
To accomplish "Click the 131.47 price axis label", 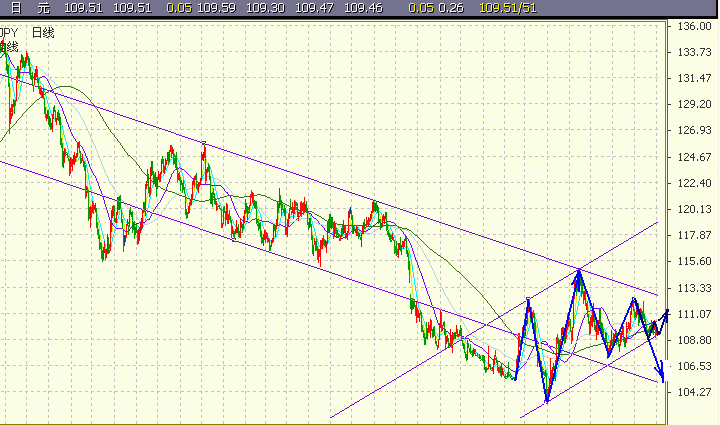I will pos(694,78).
